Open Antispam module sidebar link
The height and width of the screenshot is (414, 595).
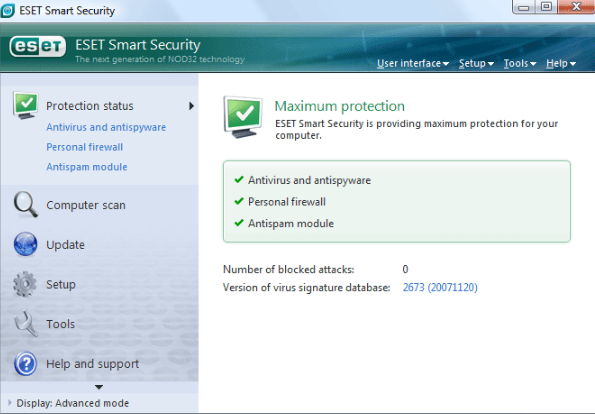click(87, 167)
